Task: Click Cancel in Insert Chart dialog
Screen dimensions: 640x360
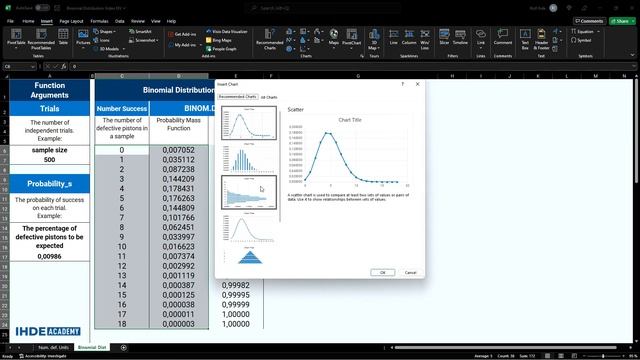Action: (410, 272)
